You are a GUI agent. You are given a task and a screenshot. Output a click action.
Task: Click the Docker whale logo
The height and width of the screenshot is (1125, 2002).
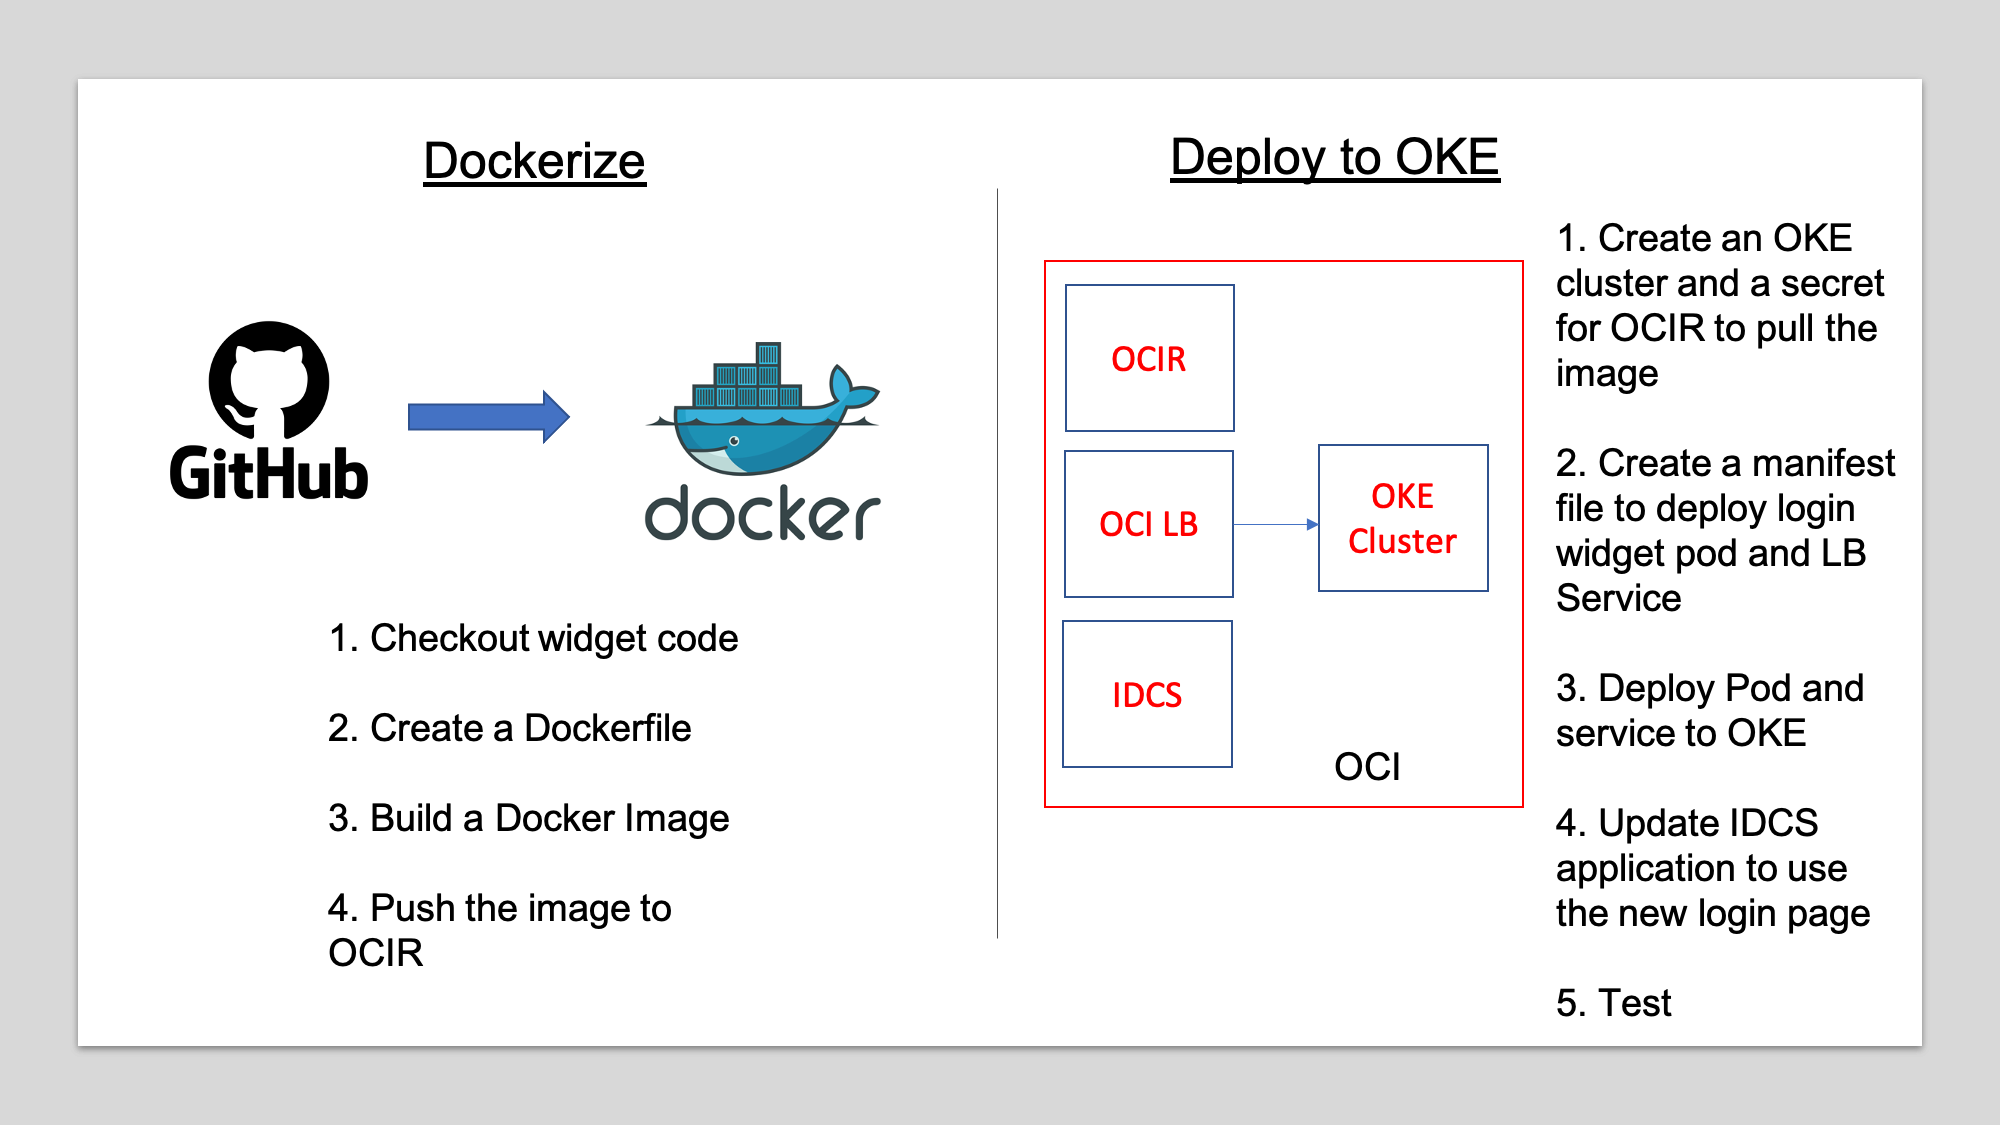coord(762,420)
